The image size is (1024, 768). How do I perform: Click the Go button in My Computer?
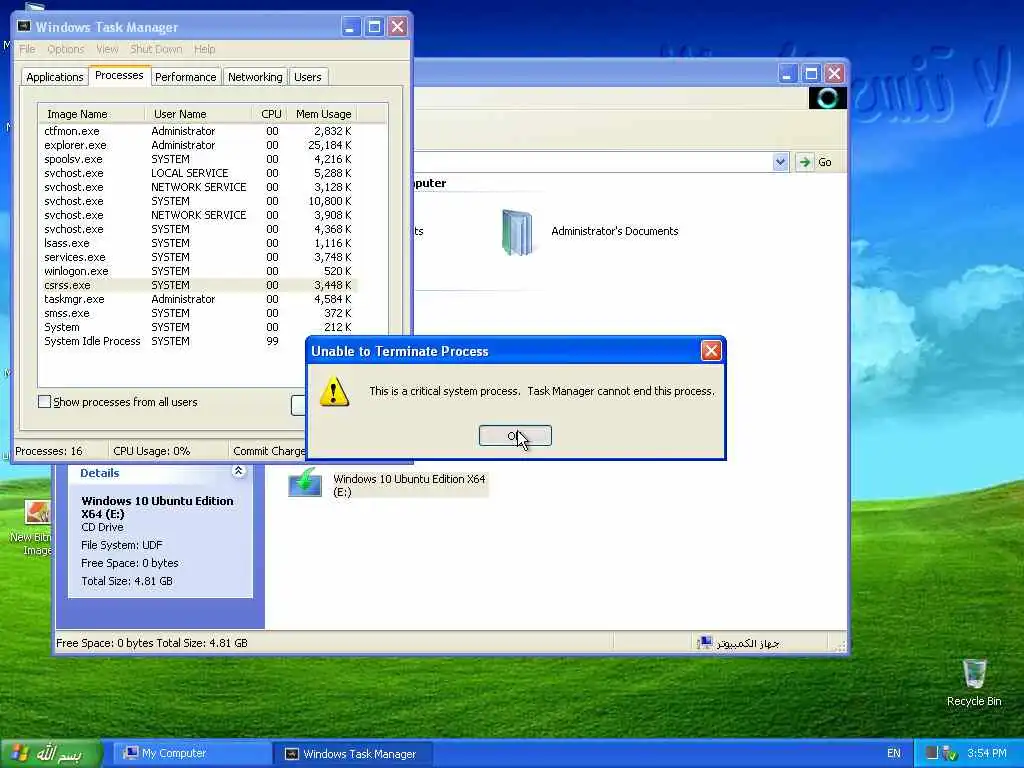(814, 162)
